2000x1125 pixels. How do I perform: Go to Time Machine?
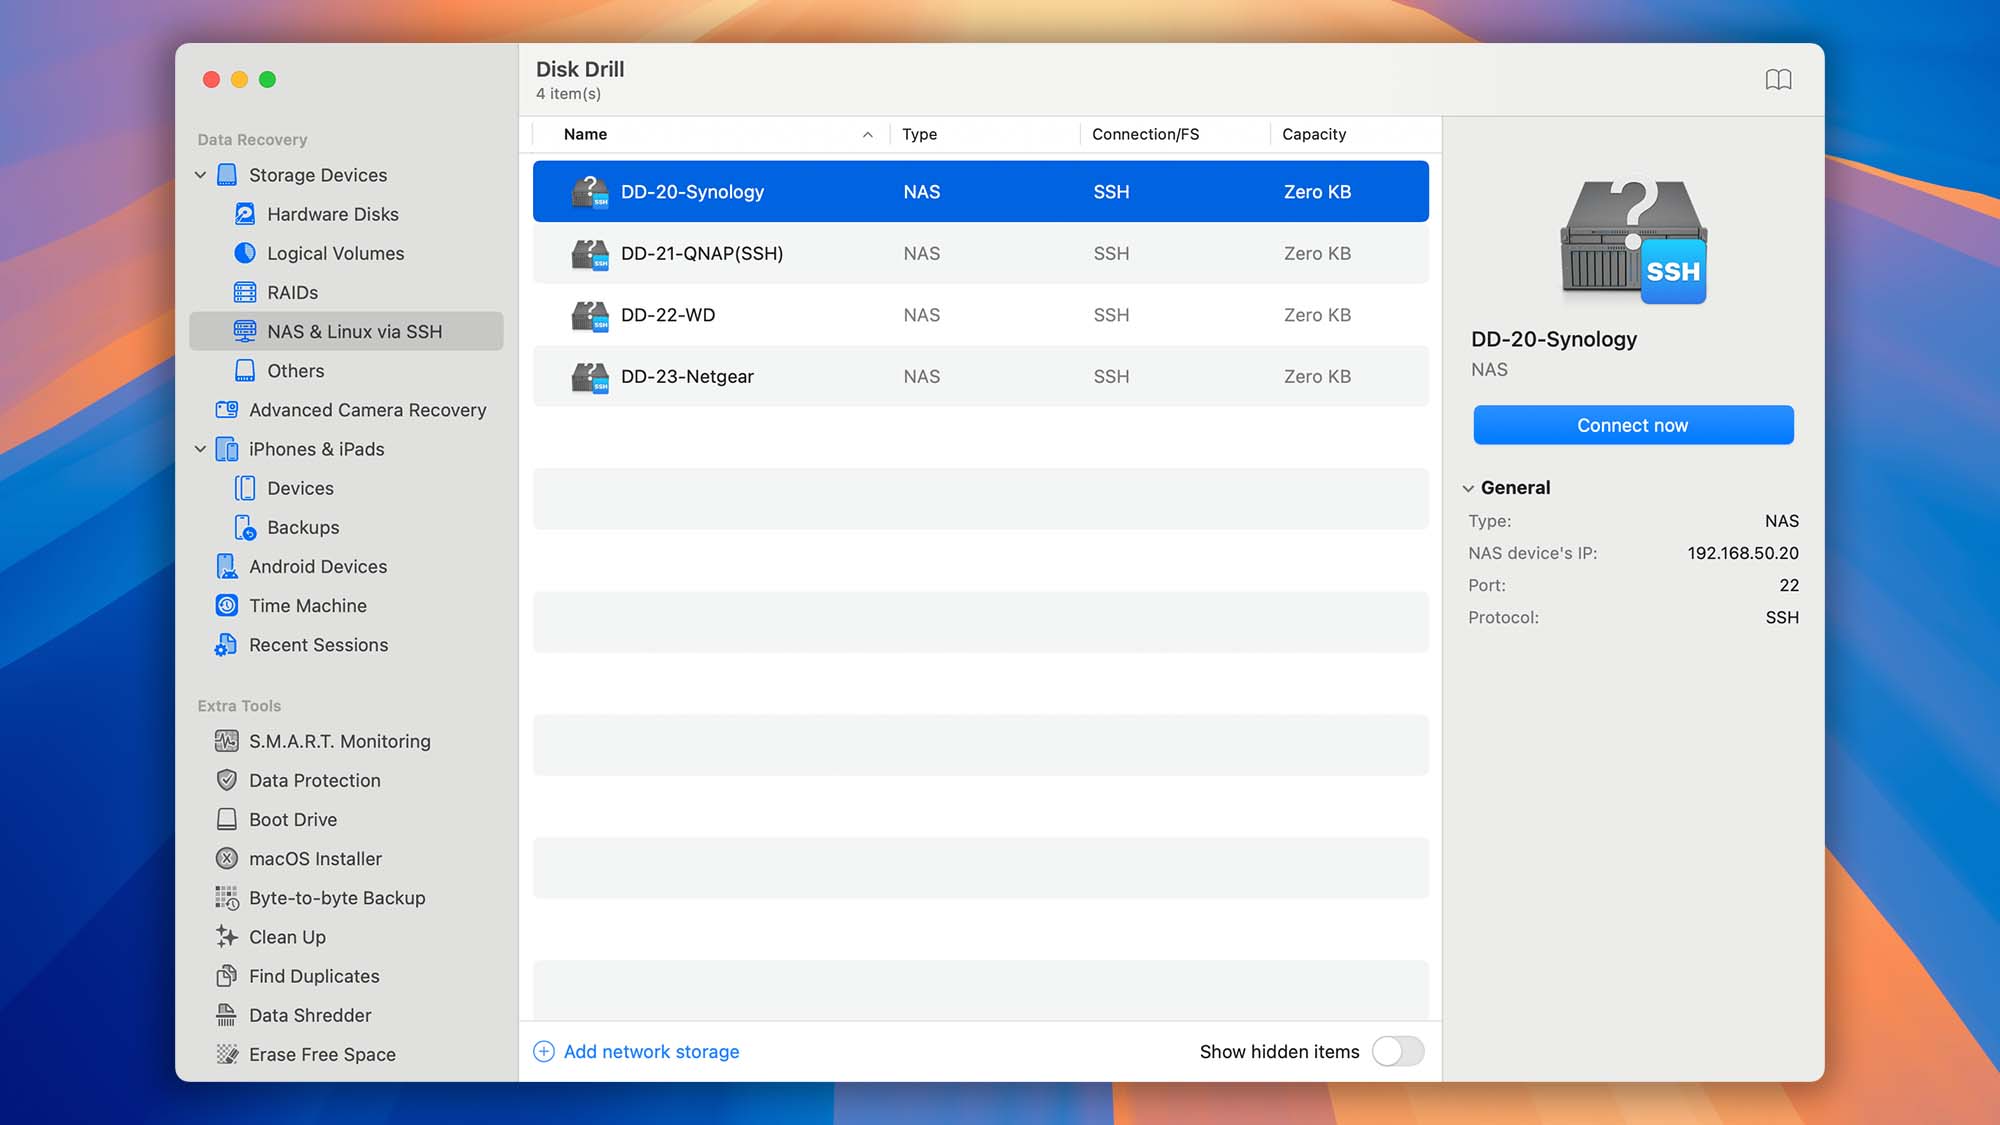point(308,605)
